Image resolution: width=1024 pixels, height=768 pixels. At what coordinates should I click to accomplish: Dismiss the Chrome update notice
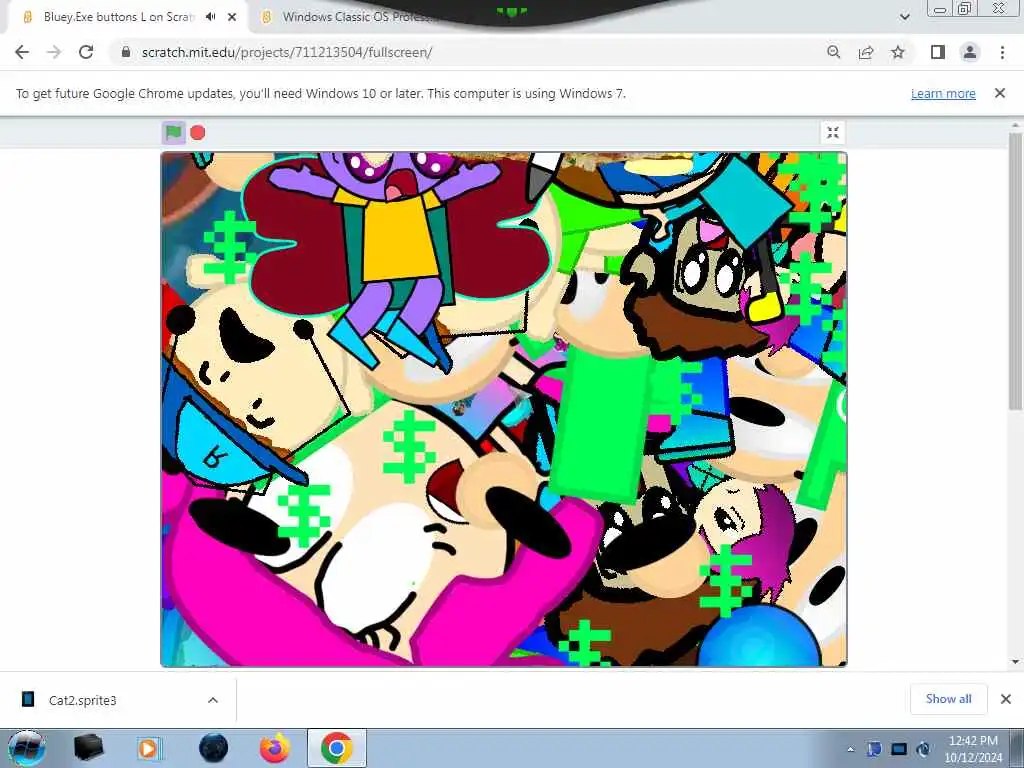pos(1000,93)
